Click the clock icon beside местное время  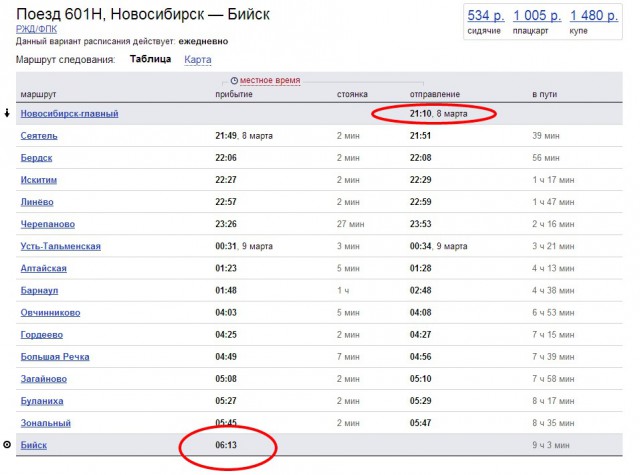click(234, 79)
